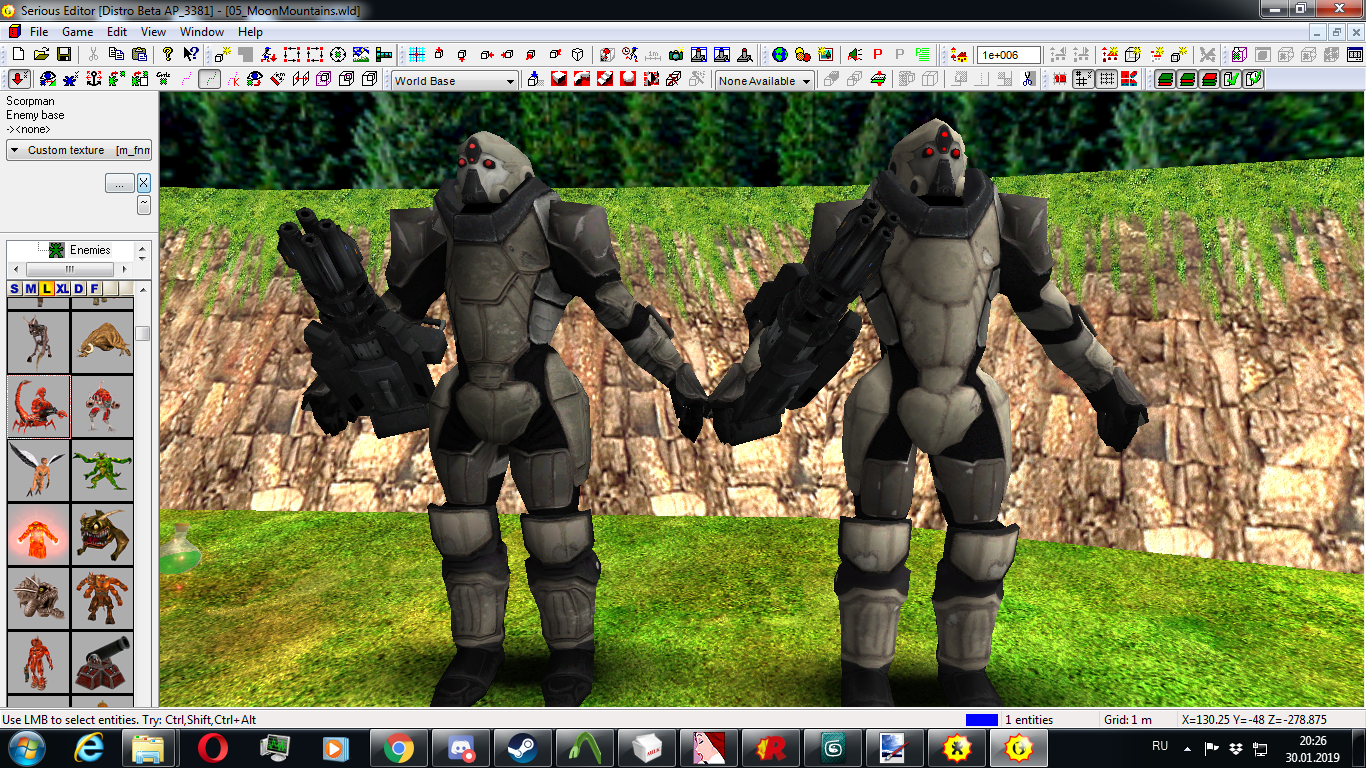Open the Edit menu
Screen dimensions: 1366x768
[x=117, y=31]
